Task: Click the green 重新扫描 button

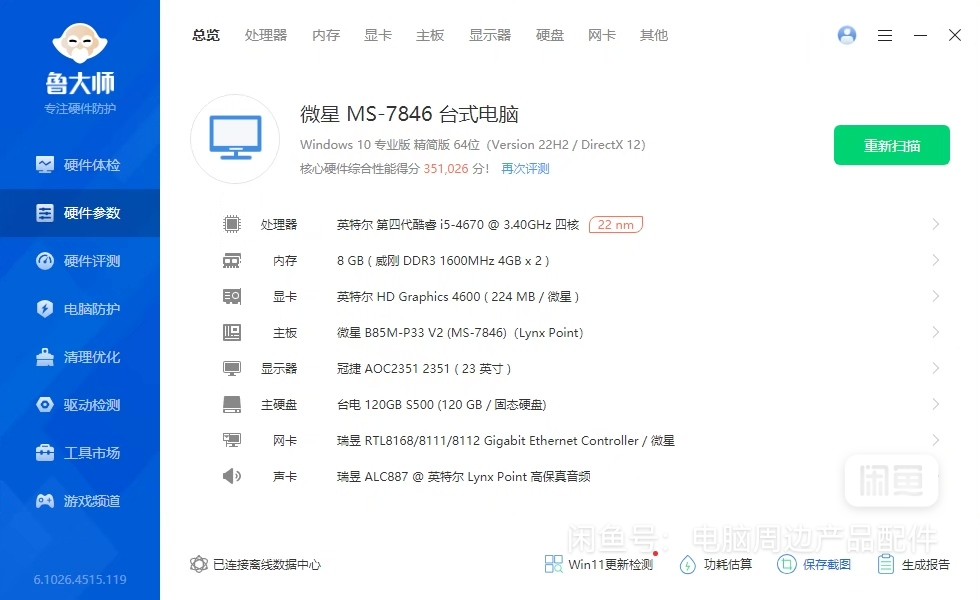Action: pos(892,145)
